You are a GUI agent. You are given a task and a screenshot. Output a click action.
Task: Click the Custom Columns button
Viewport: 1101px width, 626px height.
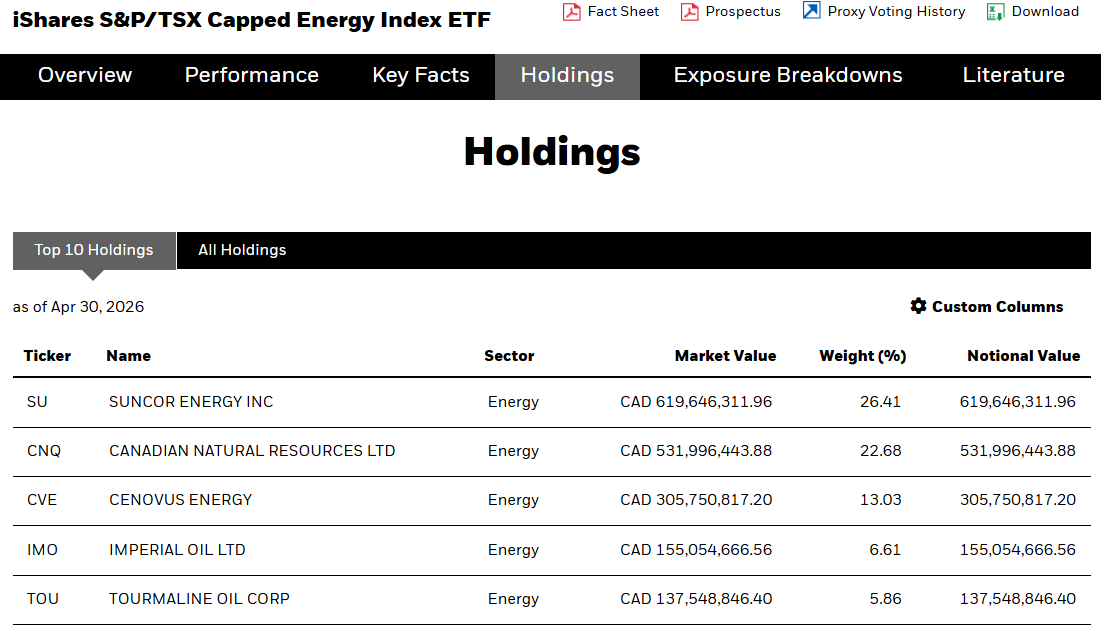pos(987,307)
